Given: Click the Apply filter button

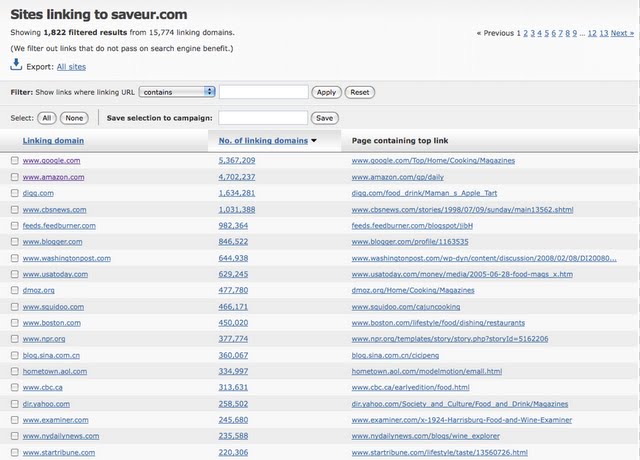Looking at the screenshot, I should pos(327,92).
